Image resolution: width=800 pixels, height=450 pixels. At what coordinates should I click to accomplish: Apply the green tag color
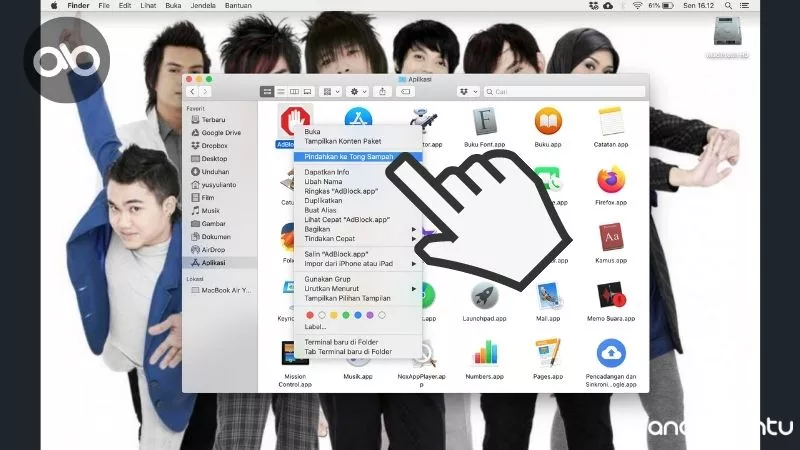click(346, 315)
